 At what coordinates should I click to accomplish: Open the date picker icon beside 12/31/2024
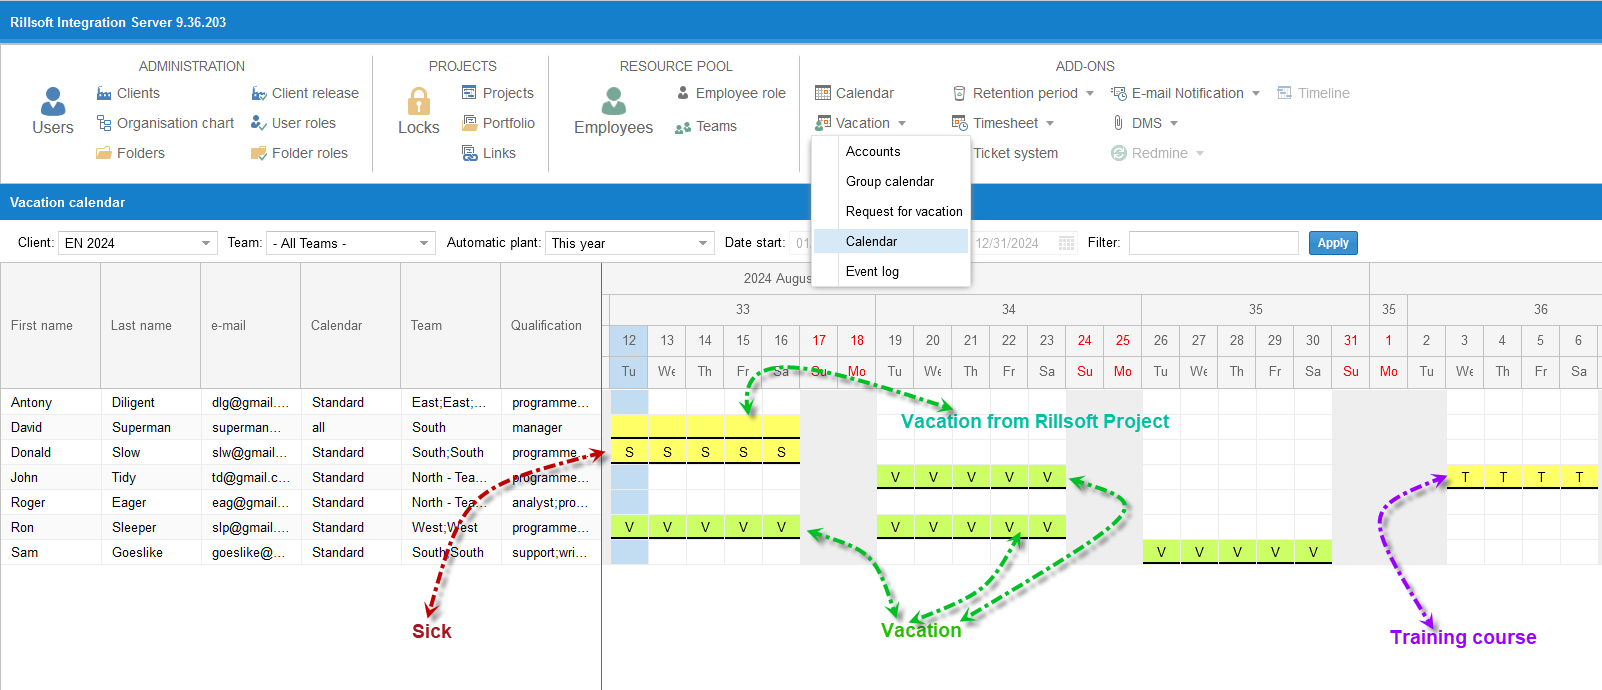pos(1066,243)
